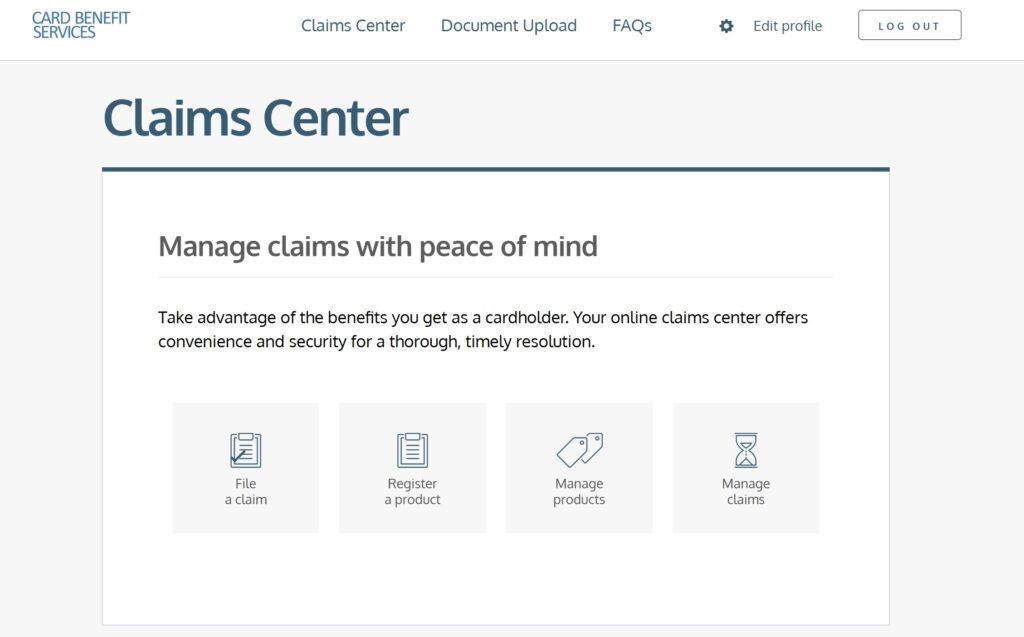Open the Edit profile link
Screen dimensions: 1024x637
coord(787,26)
